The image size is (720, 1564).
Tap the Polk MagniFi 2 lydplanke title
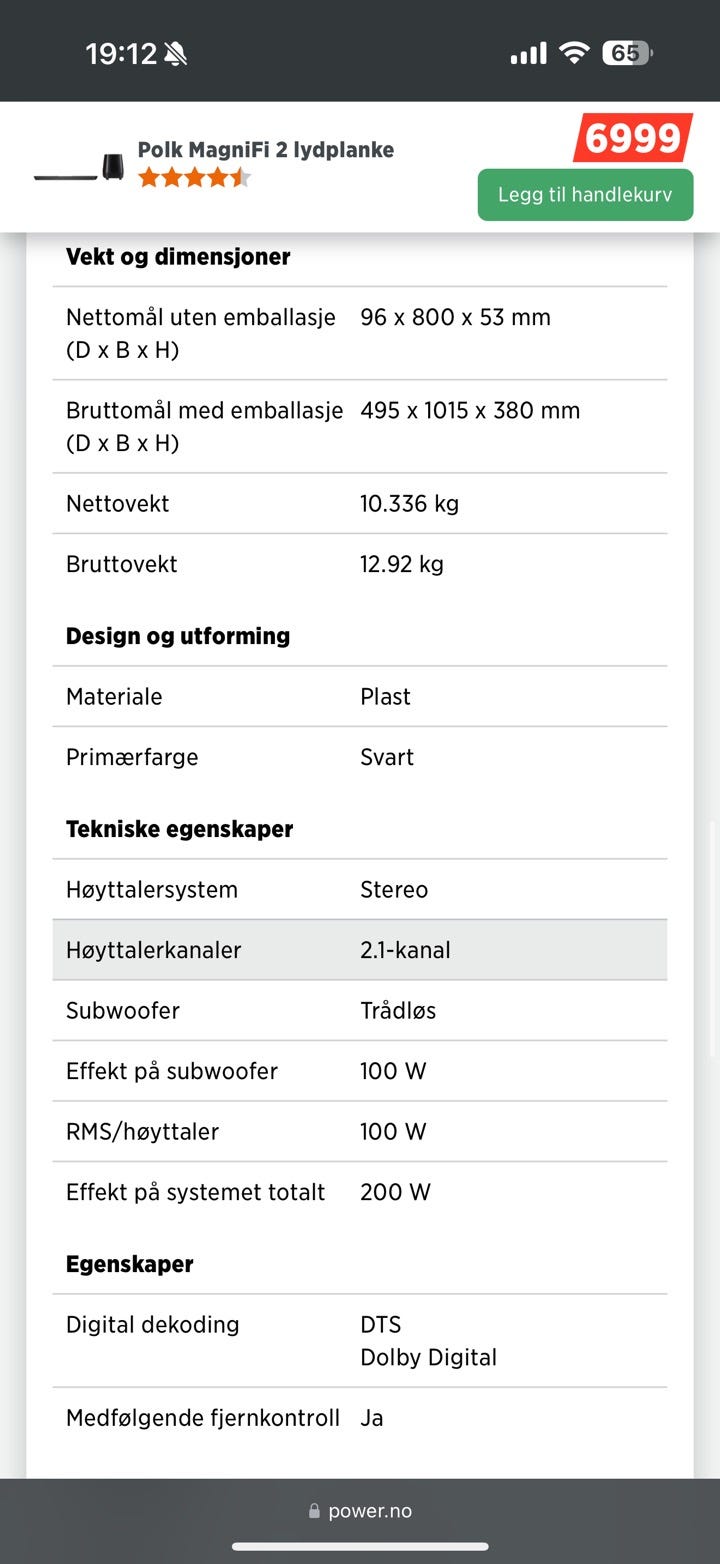point(266,150)
